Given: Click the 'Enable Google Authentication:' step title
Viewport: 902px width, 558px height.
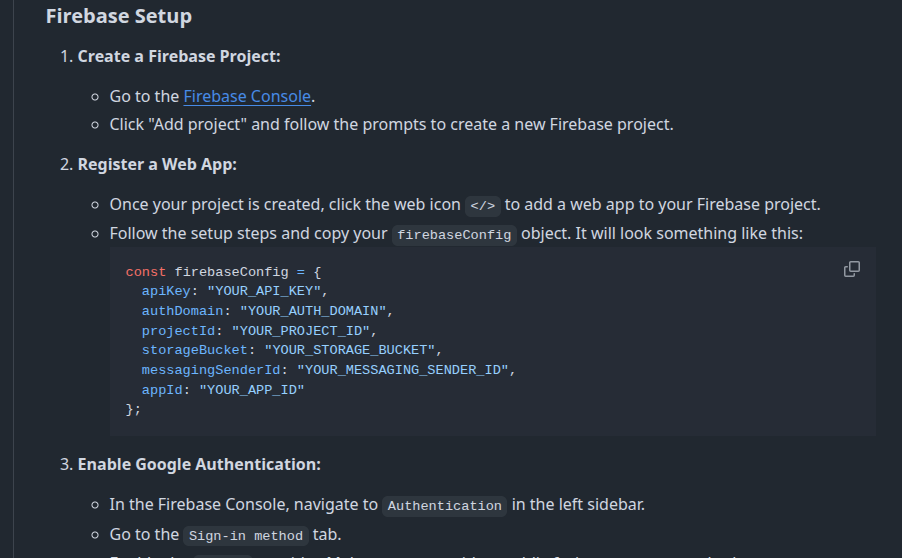Looking at the screenshot, I should pyautogui.click(x=199, y=464).
